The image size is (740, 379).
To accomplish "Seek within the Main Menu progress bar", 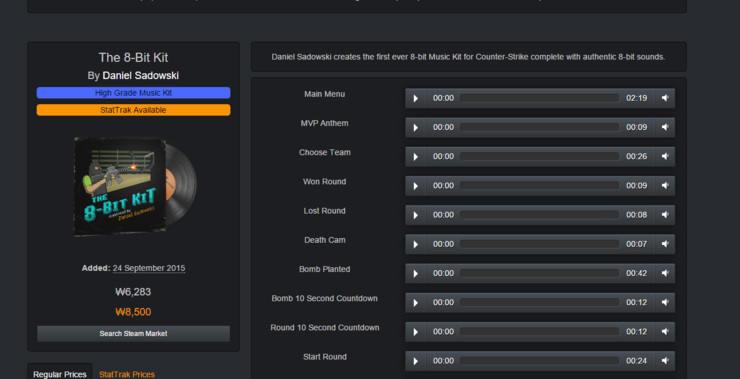I will tap(539, 98).
